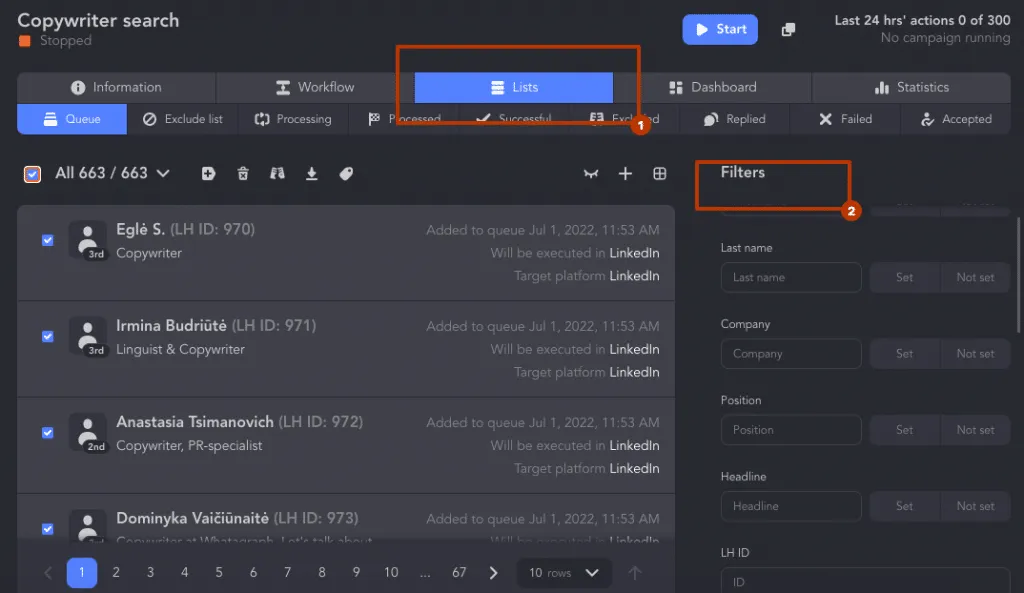Go to previous page arrow

(48, 573)
